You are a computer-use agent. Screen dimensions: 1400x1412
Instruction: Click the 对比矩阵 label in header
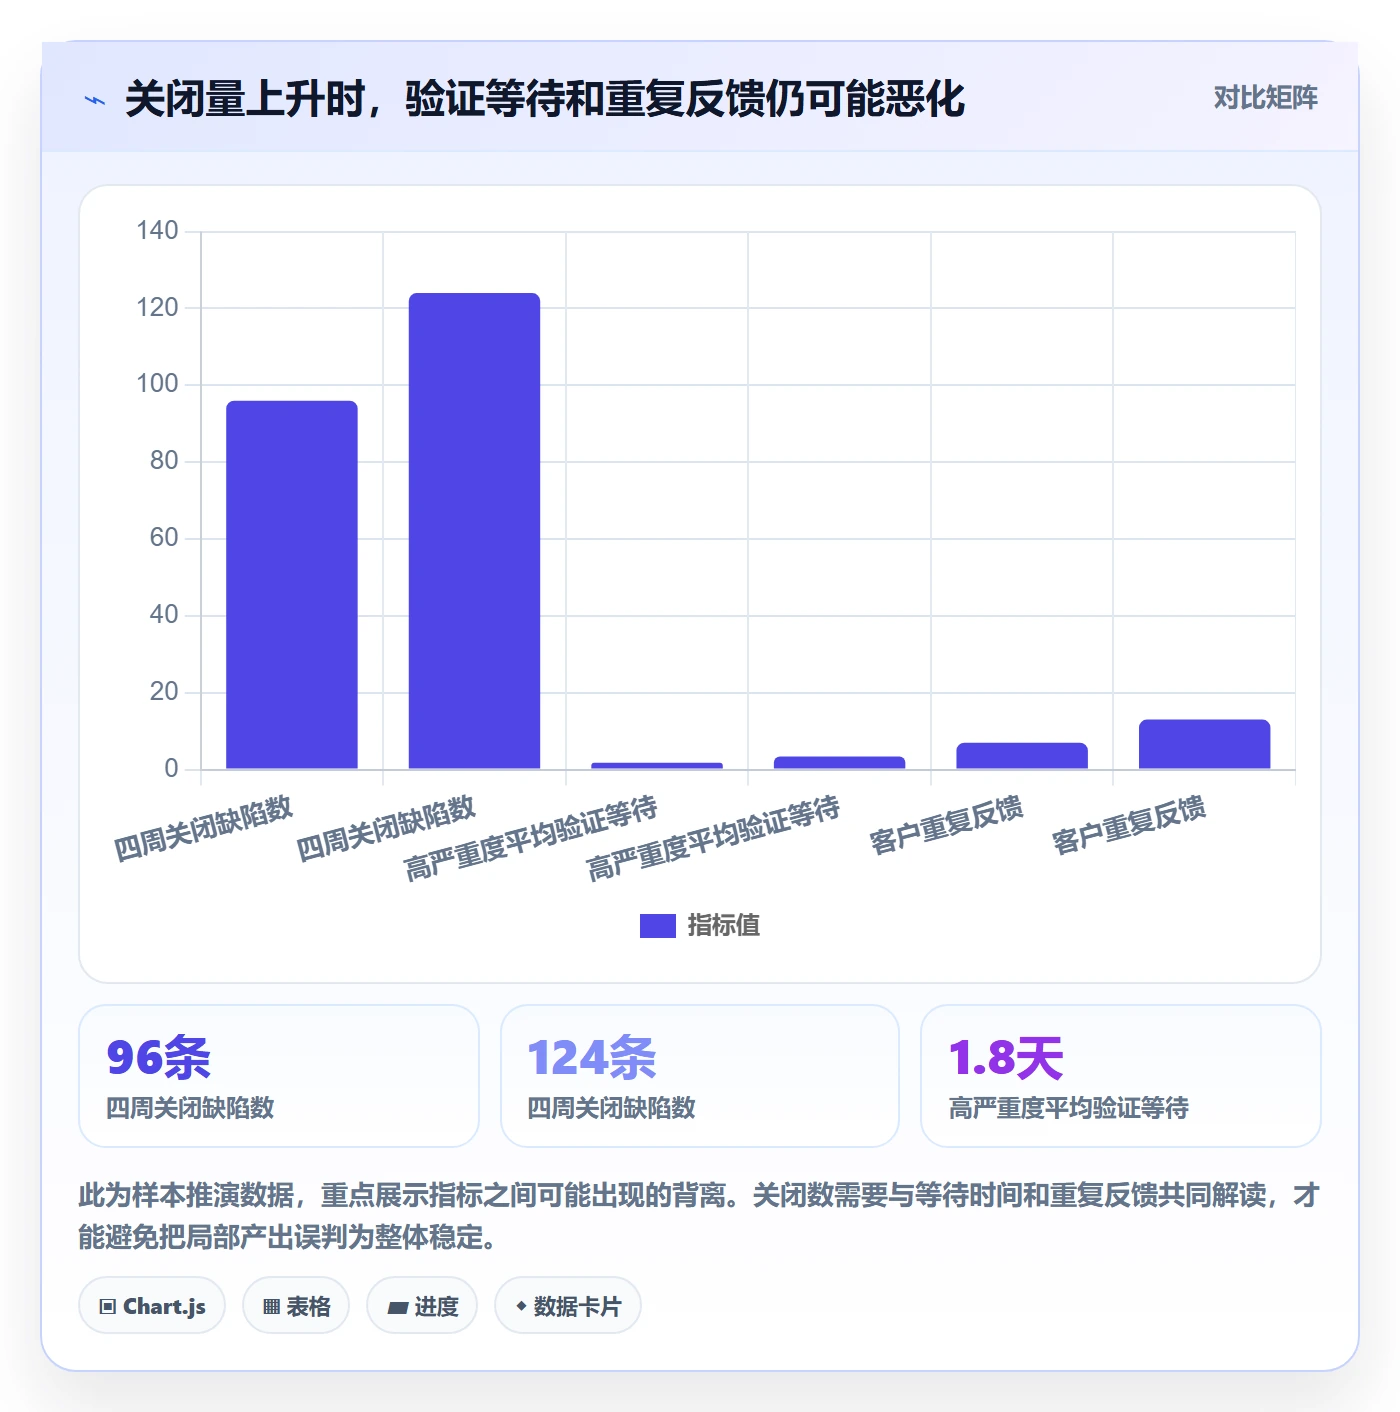(x=1265, y=97)
